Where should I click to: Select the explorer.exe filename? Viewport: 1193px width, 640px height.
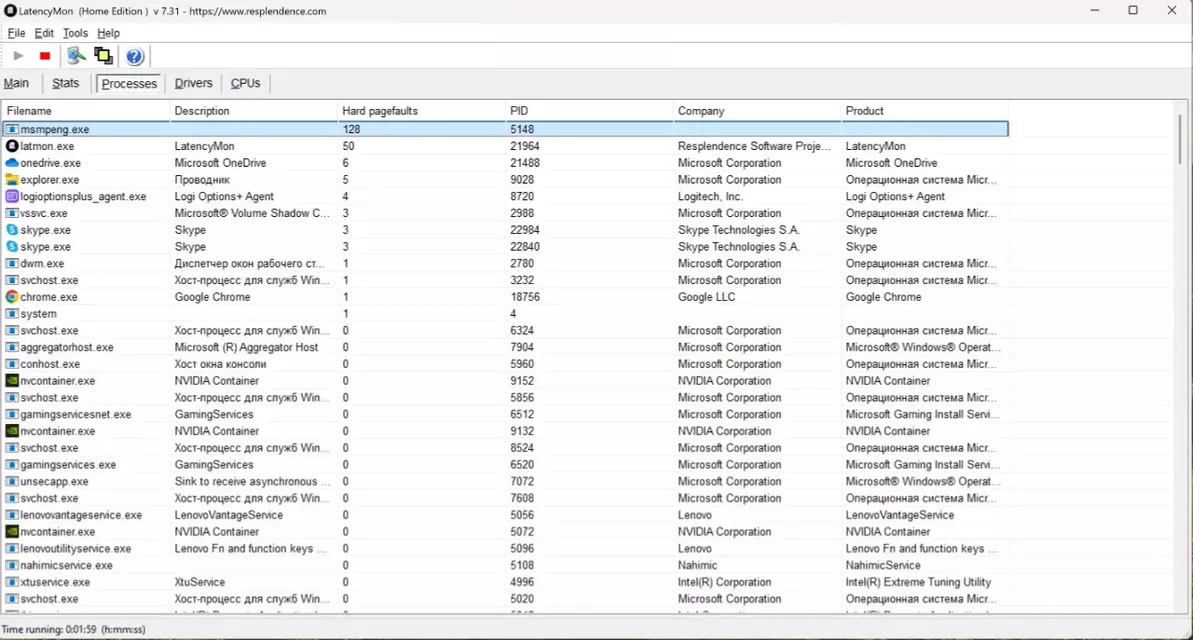(49, 180)
